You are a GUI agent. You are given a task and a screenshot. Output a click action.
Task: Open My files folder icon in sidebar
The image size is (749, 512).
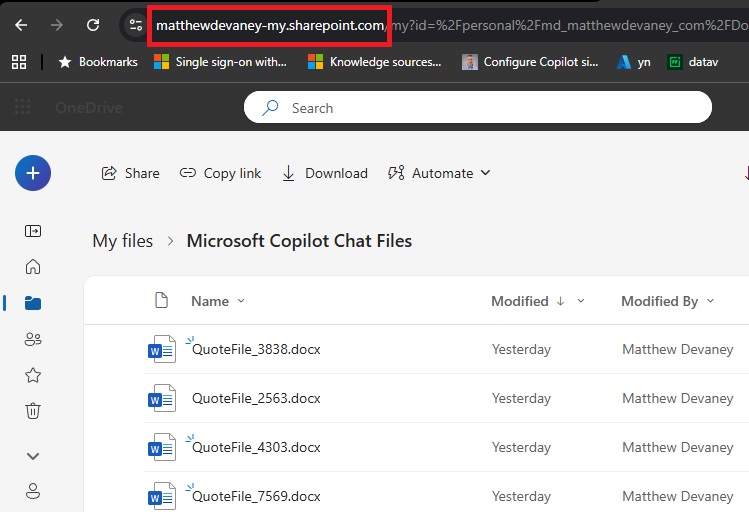tap(33, 303)
